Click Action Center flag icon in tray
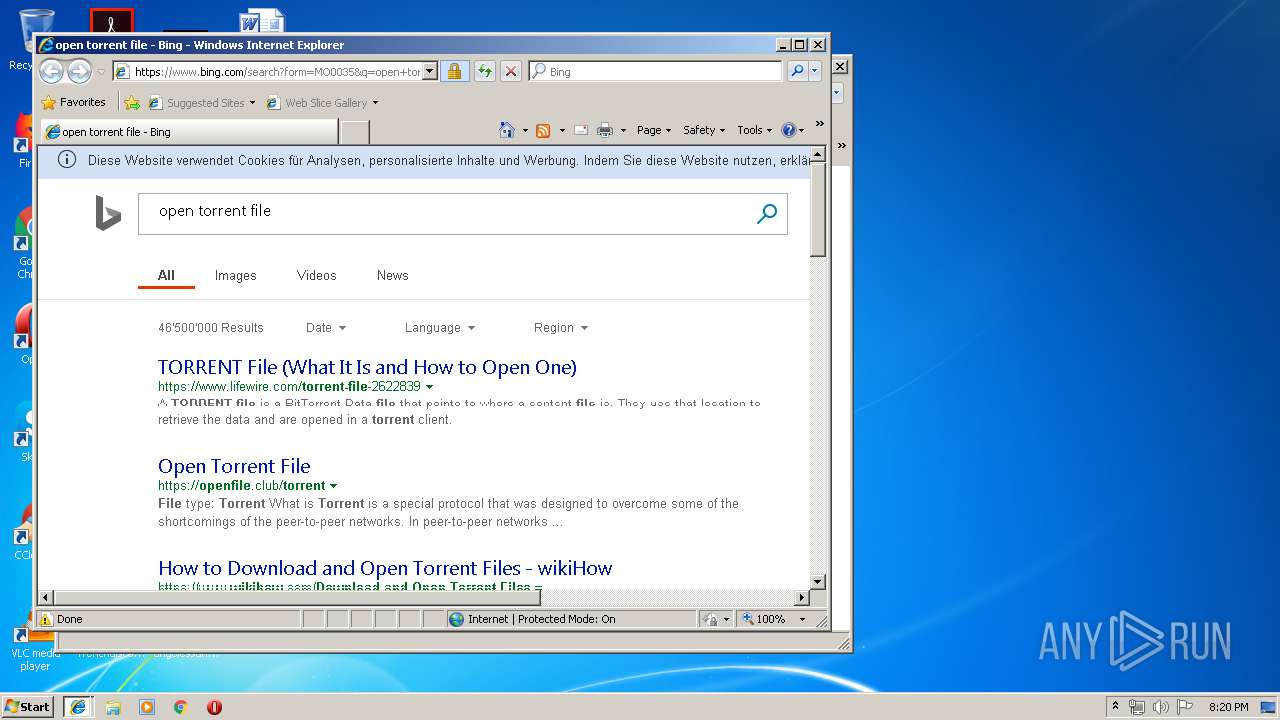 (1185, 707)
